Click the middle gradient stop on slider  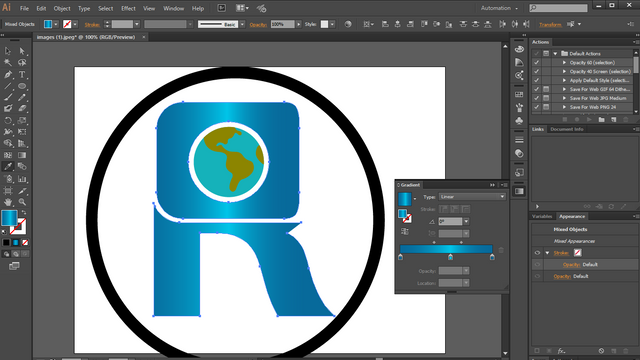click(x=450, y=257)
